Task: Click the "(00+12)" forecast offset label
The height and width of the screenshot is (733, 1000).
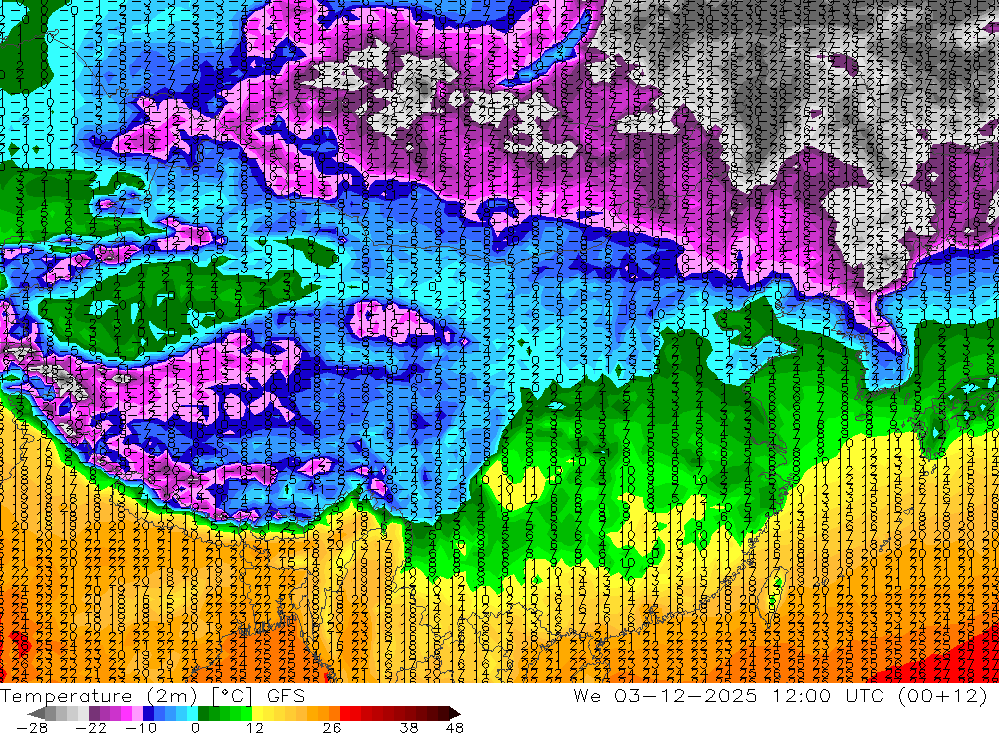Action: click(x=944, y=695)
